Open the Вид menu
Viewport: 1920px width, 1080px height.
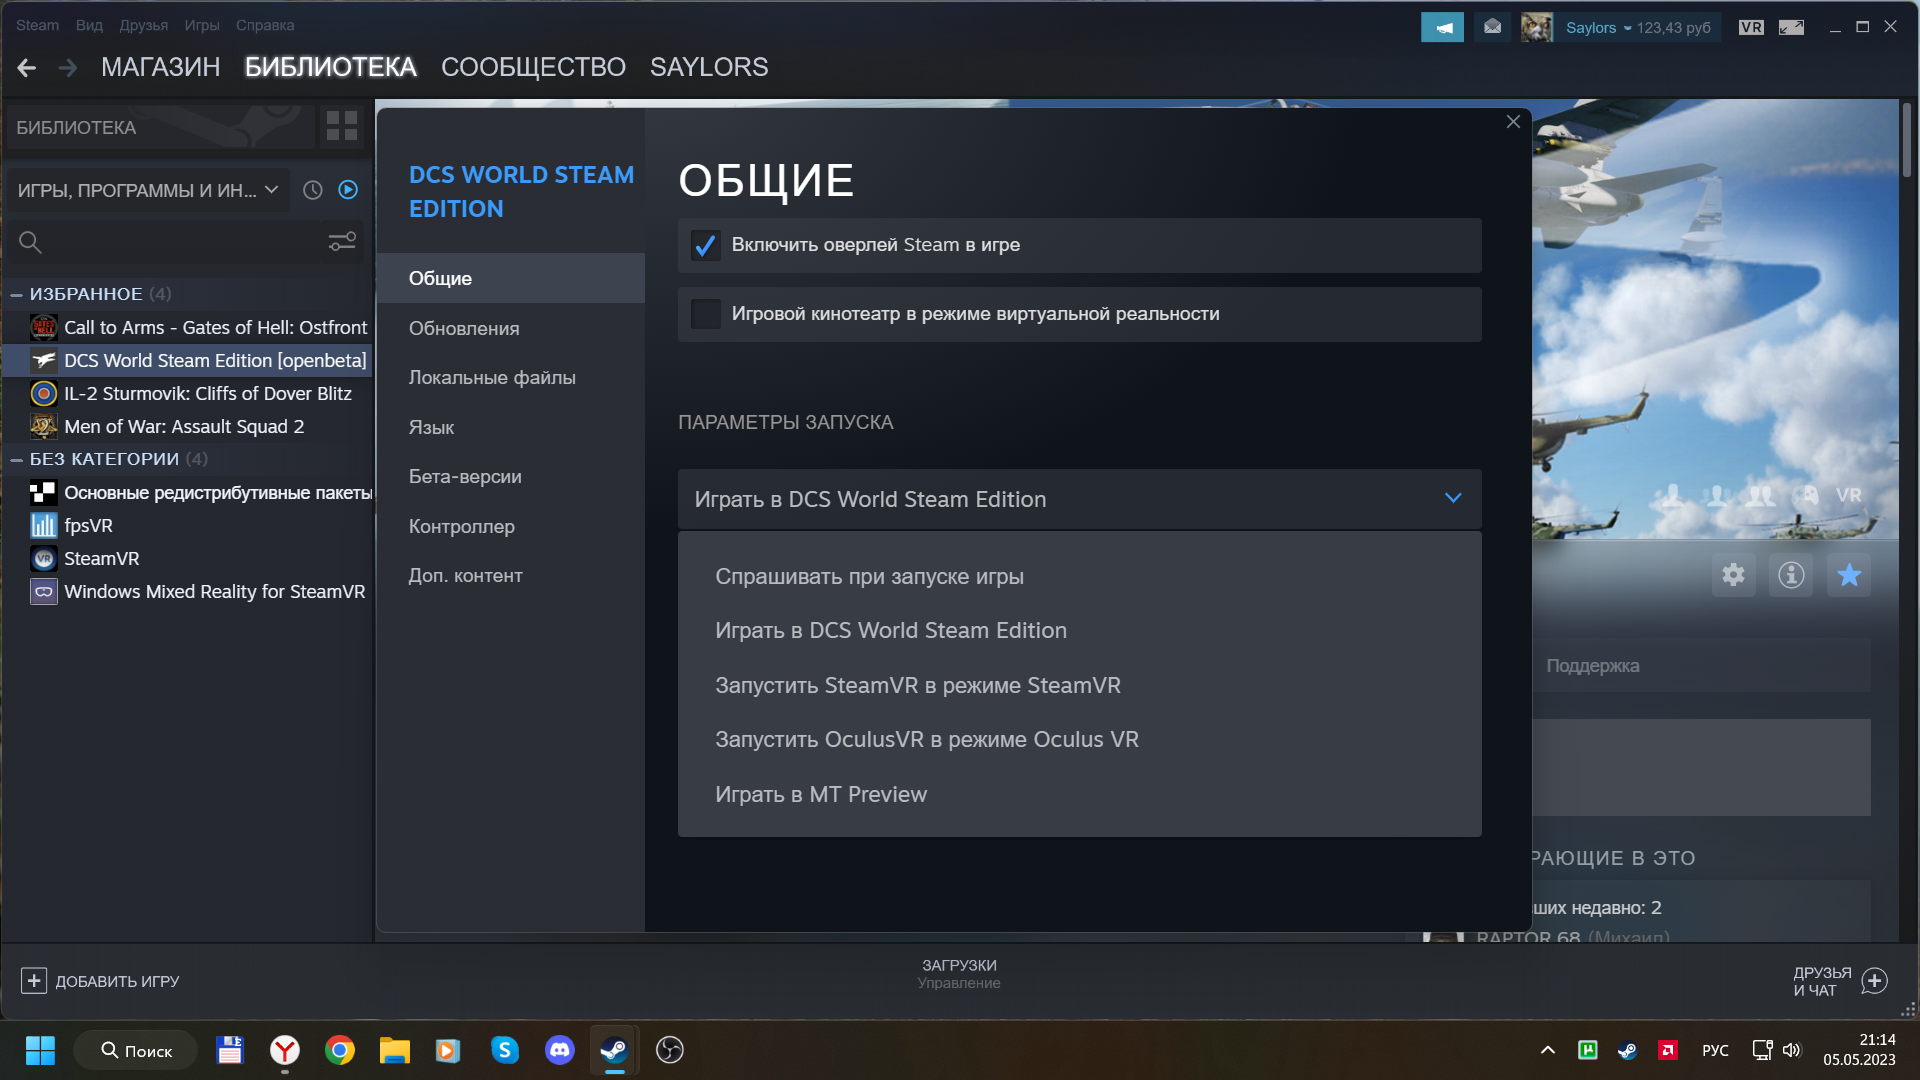tap(89, 25)
